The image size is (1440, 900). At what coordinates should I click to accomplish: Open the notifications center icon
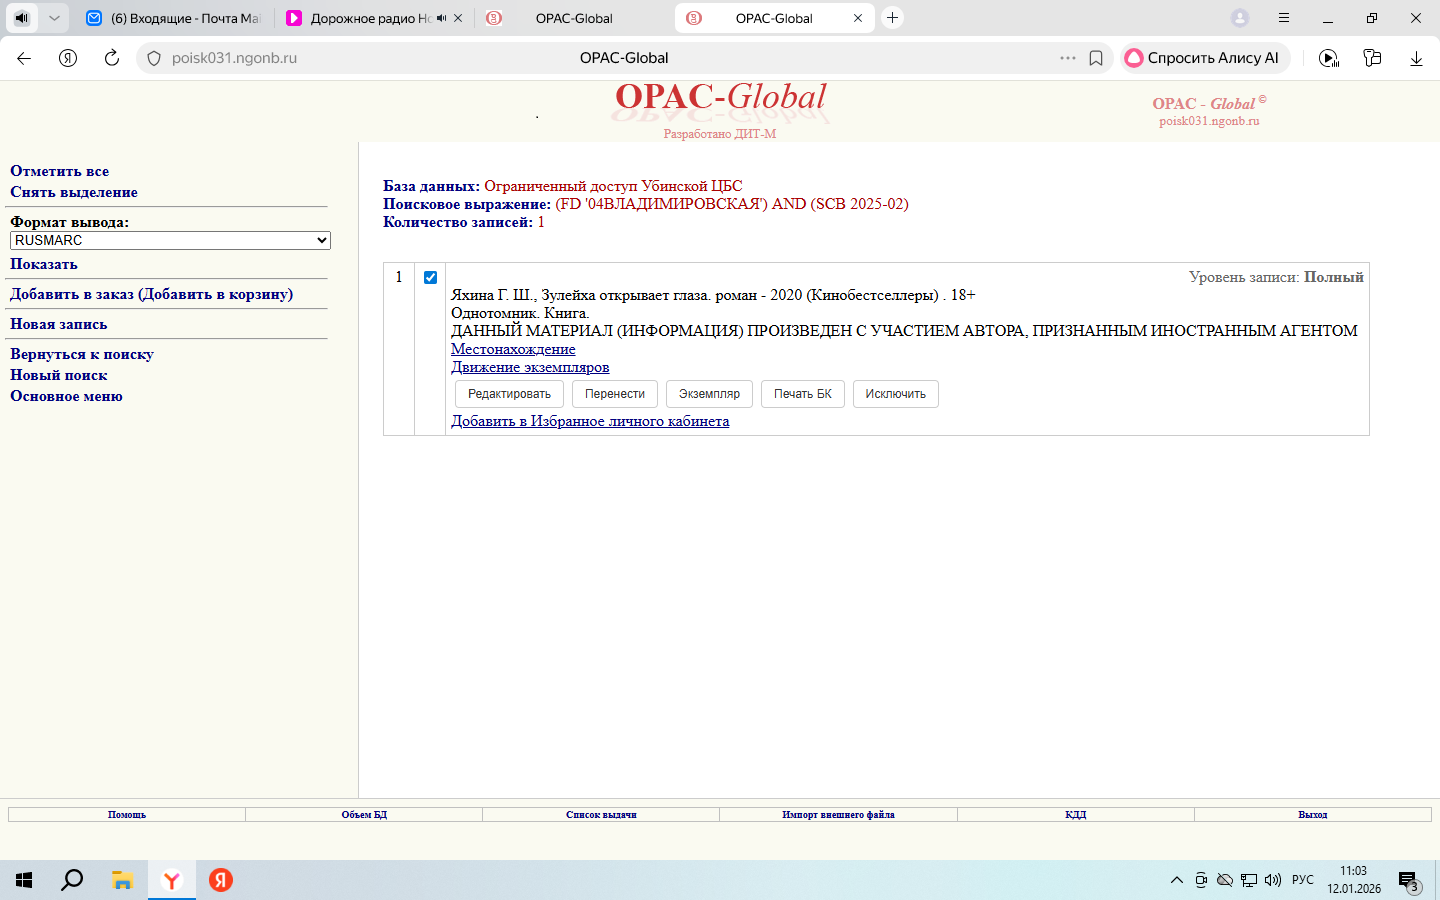point(1408,880)
